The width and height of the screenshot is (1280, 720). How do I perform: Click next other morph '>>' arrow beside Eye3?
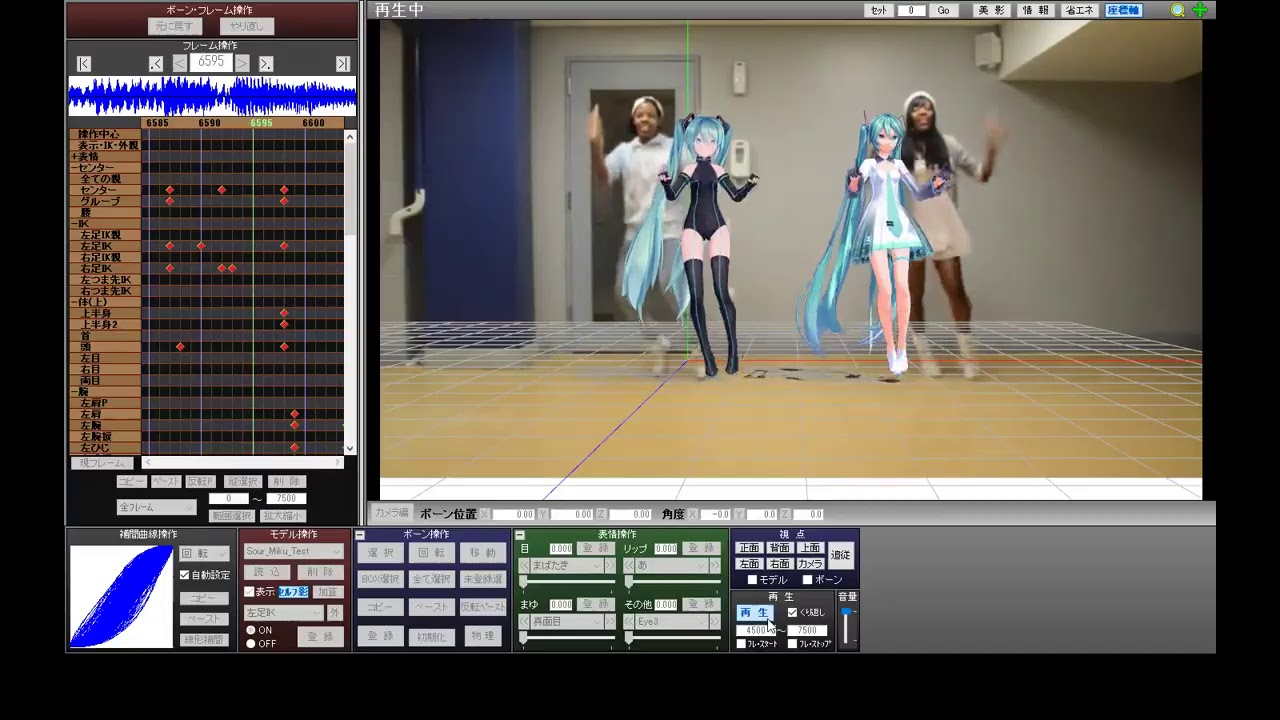715,622
